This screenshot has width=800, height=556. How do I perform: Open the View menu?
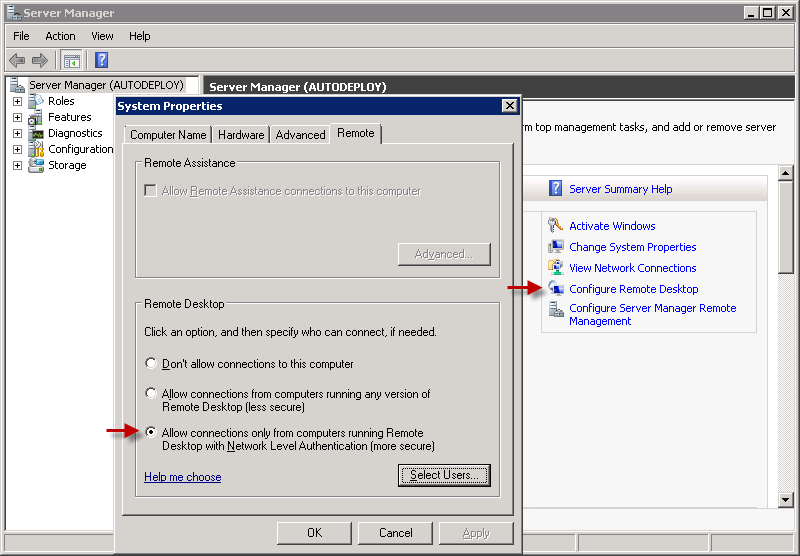pyautogui.click(x=102, y=36)
